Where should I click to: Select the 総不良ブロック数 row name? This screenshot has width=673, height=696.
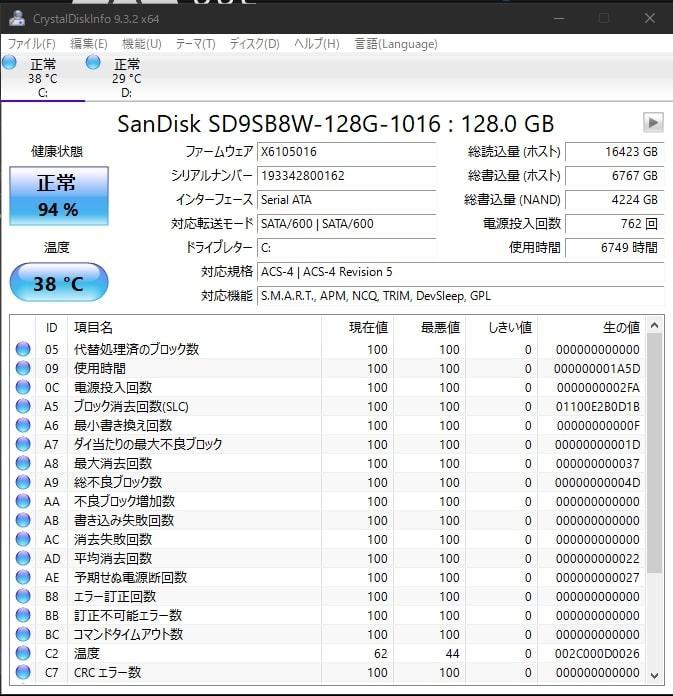click(118, 482)
